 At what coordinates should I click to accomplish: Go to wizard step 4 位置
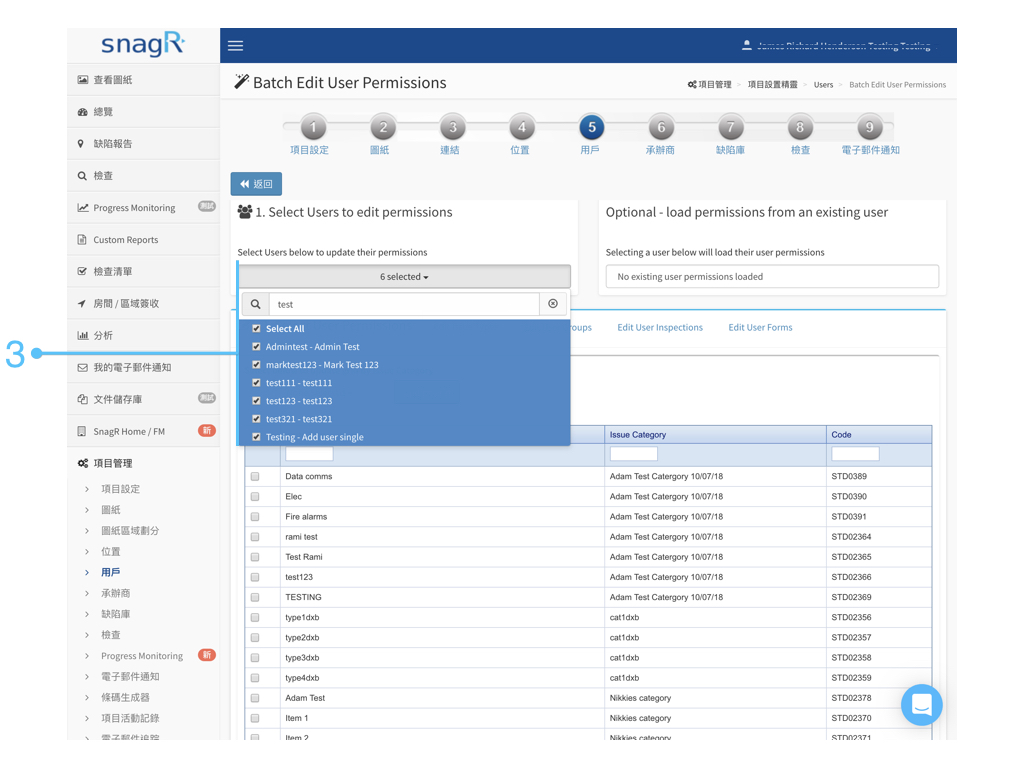click(522, 127)
